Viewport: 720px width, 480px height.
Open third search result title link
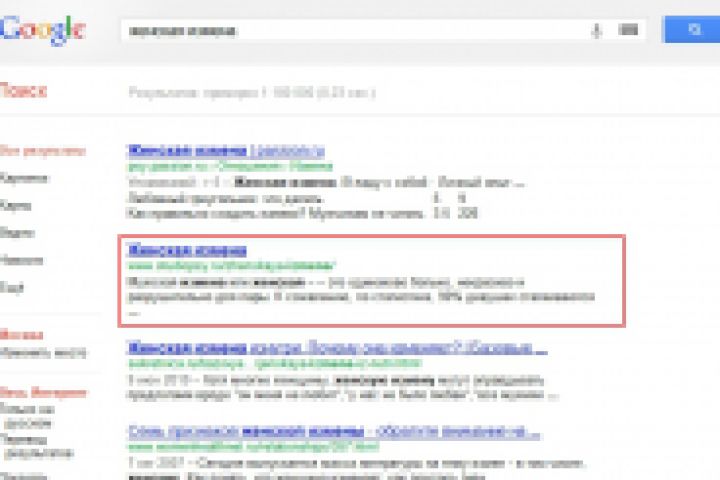[337, 348]
